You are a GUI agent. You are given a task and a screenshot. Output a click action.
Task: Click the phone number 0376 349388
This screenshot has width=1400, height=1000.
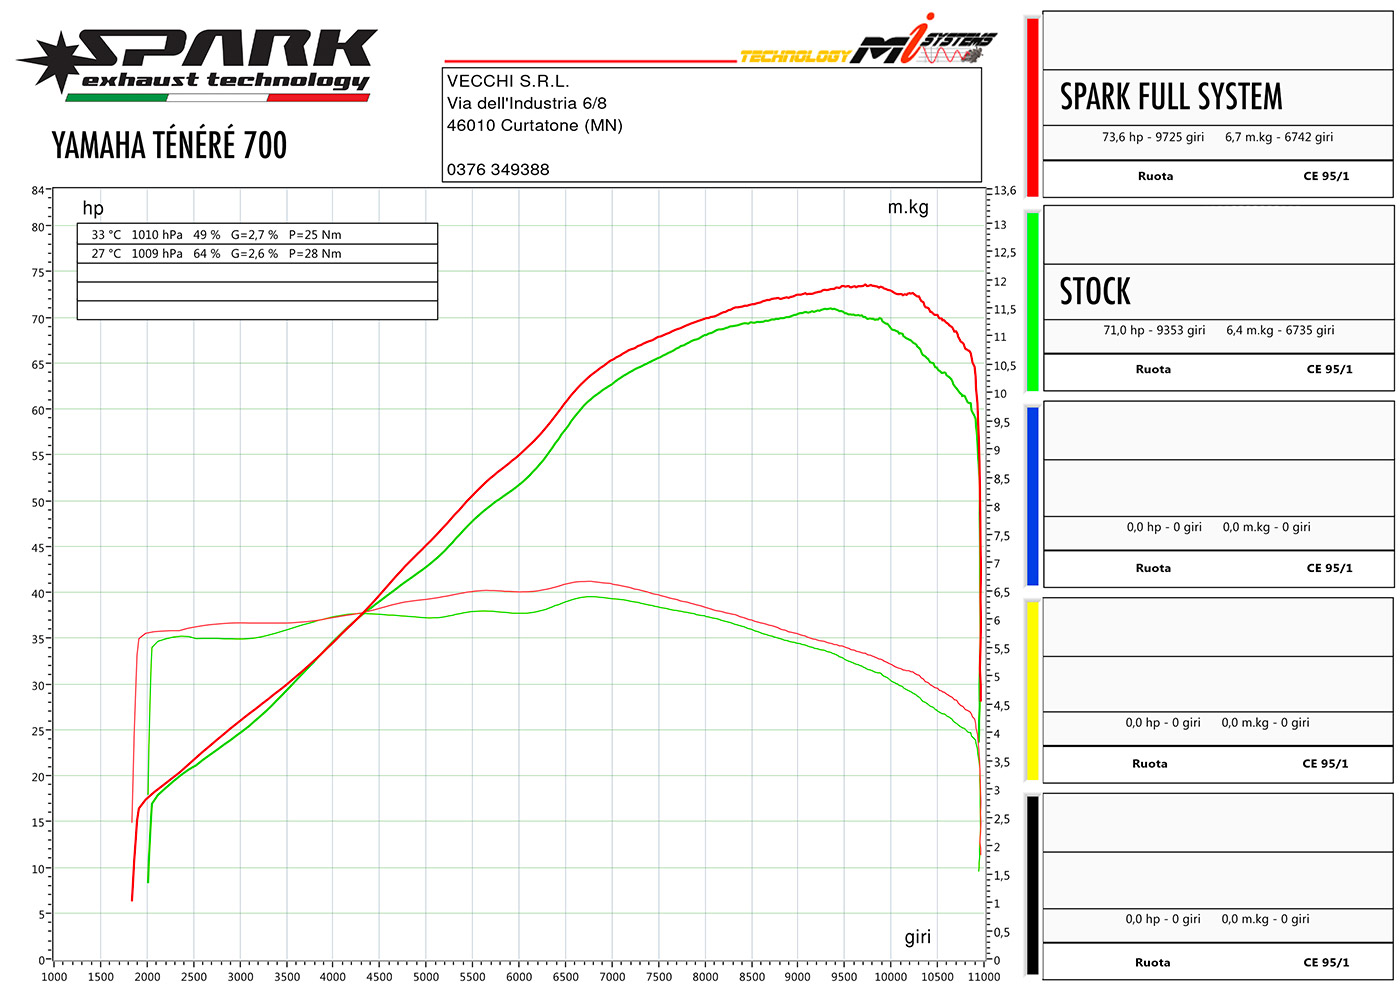point(498,169)
